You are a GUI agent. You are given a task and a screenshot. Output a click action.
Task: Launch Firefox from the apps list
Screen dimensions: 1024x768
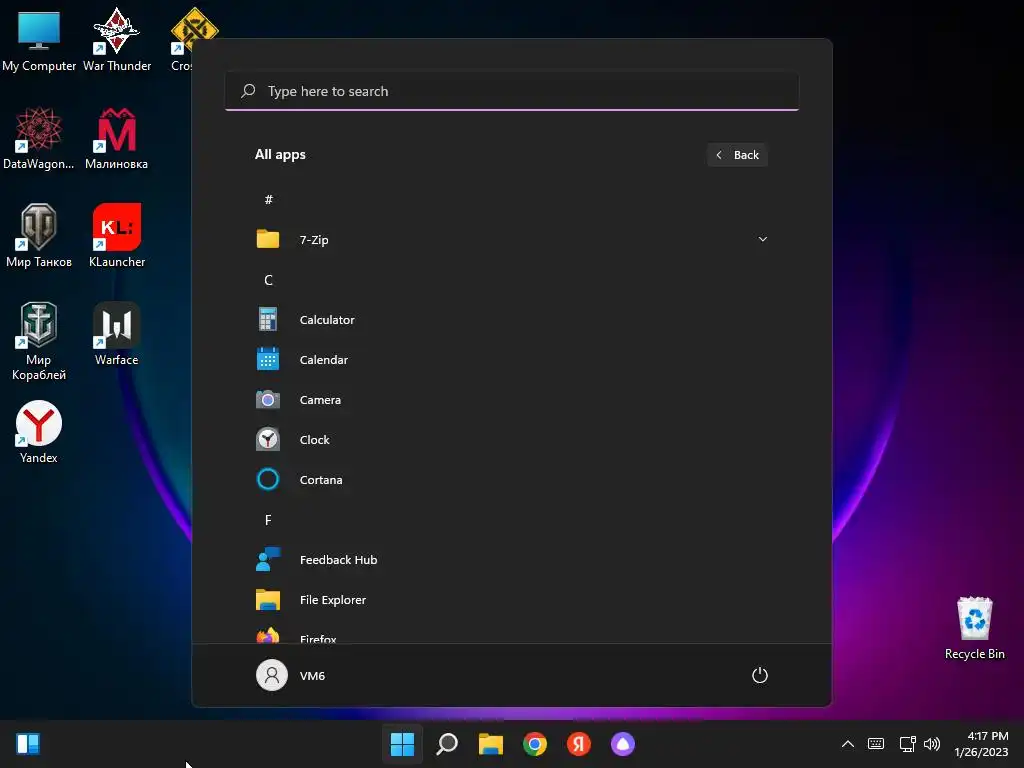(x=511, y=635)
